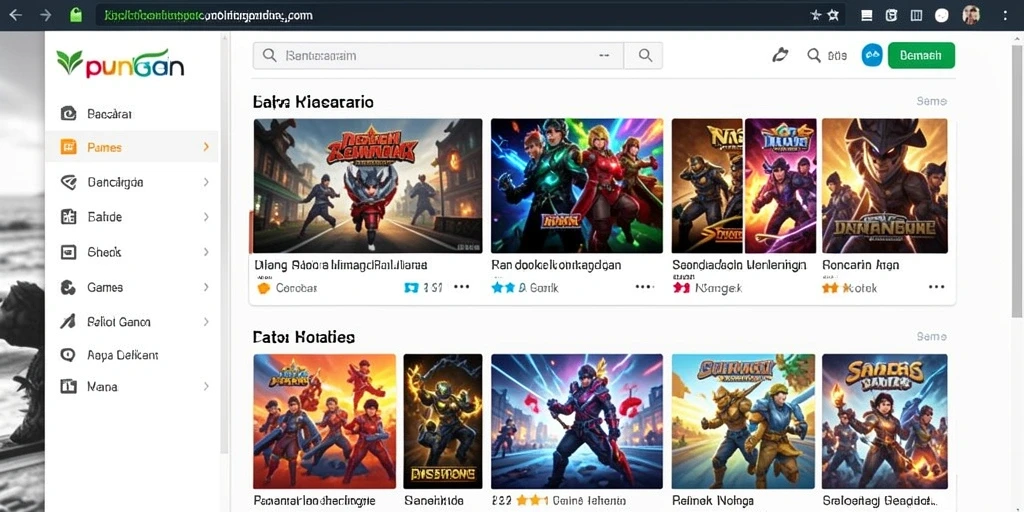Click the pungan site logo

click(x=120, y=63)
